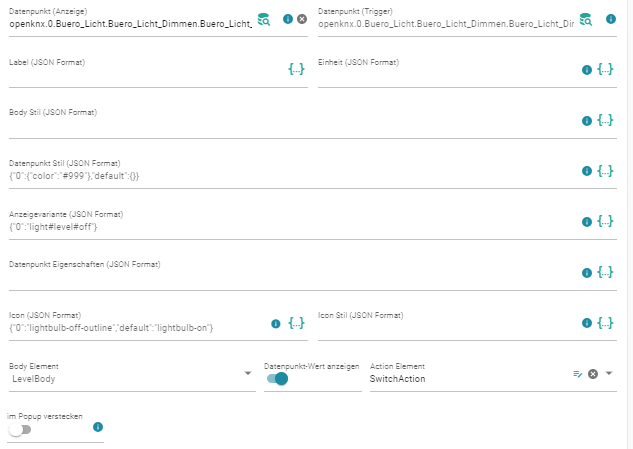Show info for Einheit field

tap(587, 69)
